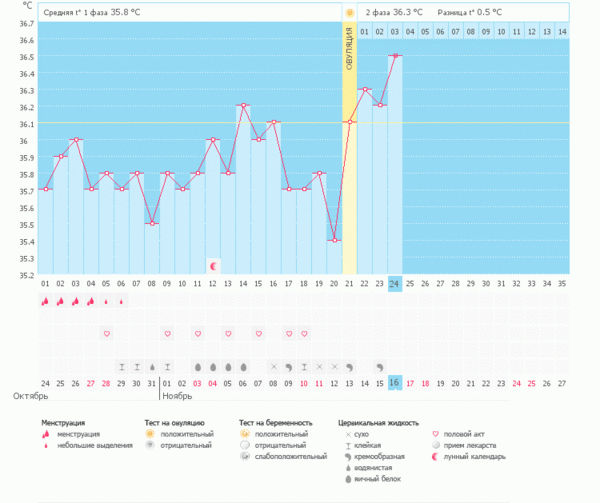Click the 'Разница t° 0.5 °C' header text

[x=469, y=12]
